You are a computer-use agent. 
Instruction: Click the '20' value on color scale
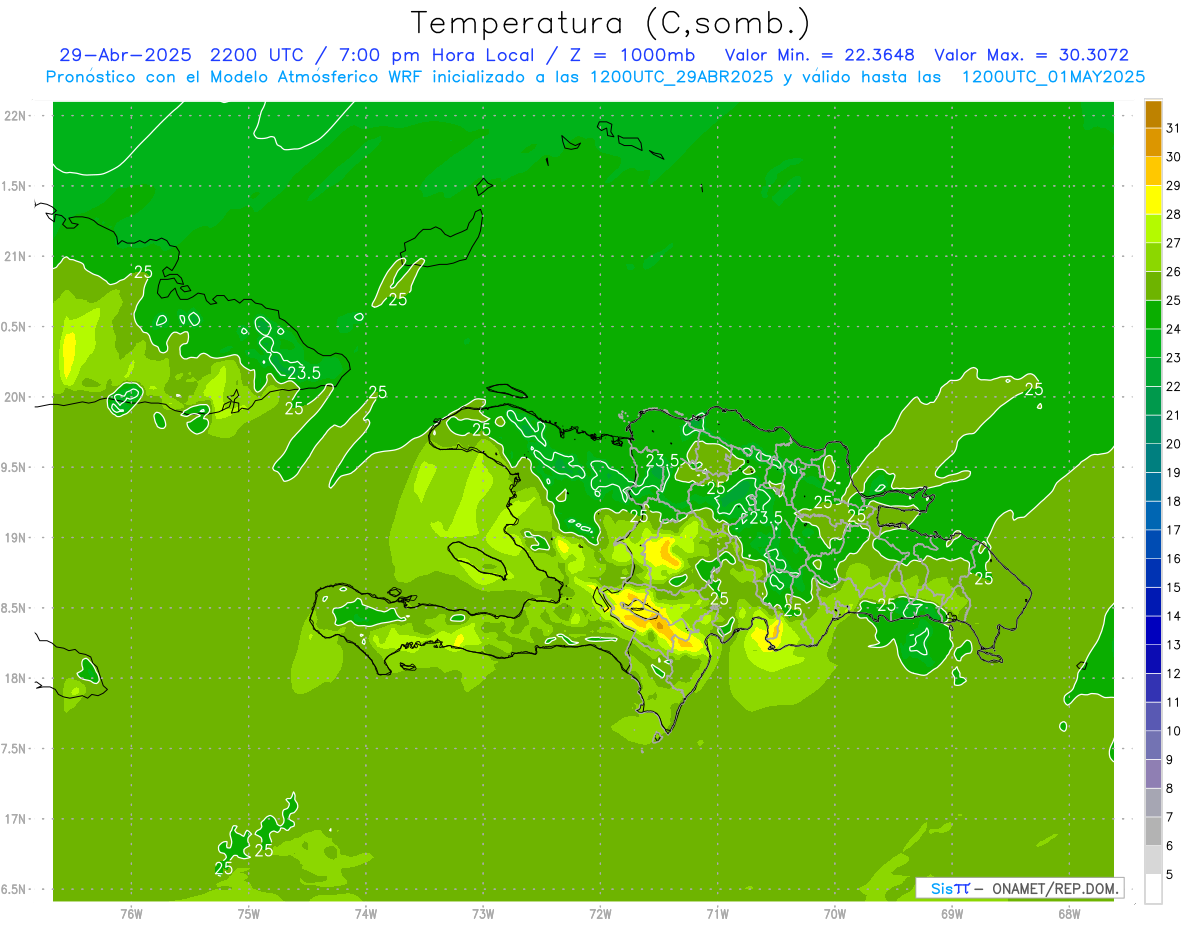1174,444
